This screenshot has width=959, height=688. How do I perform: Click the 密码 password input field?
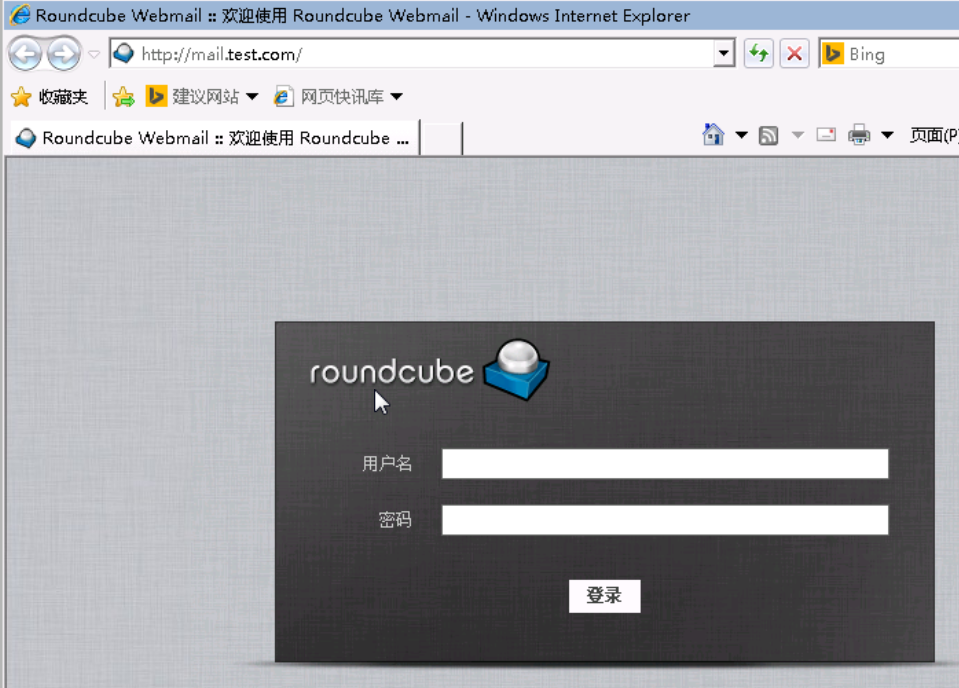[x=665, y=520]
